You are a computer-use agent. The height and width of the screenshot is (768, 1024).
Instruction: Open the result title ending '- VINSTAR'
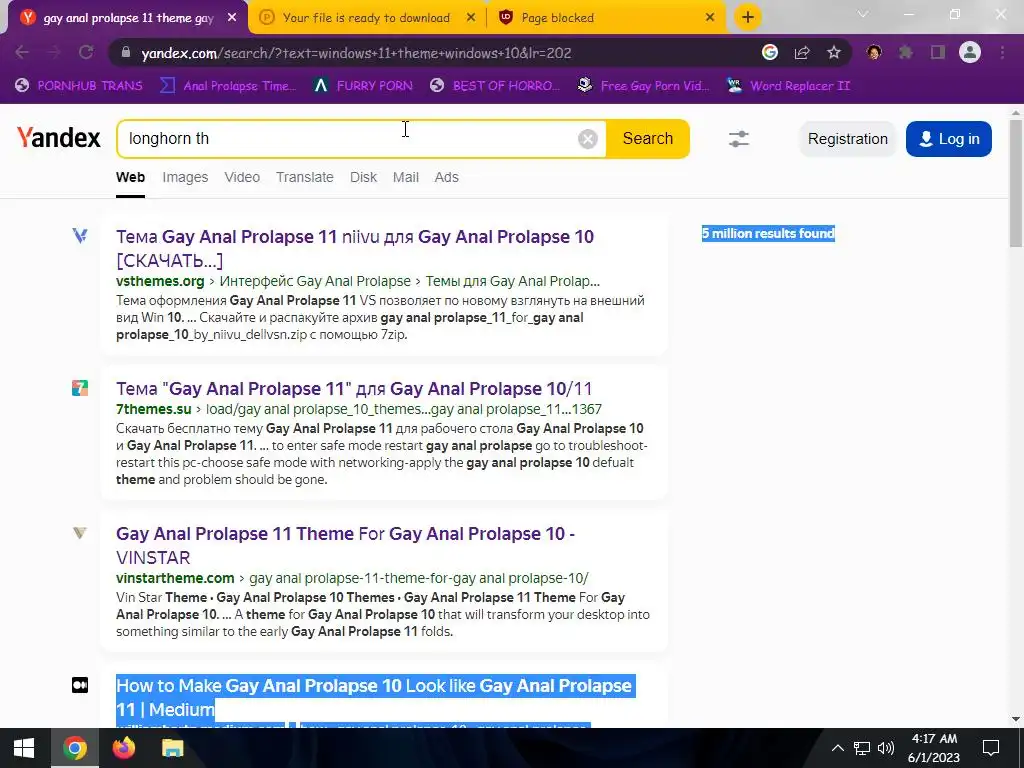345,545
